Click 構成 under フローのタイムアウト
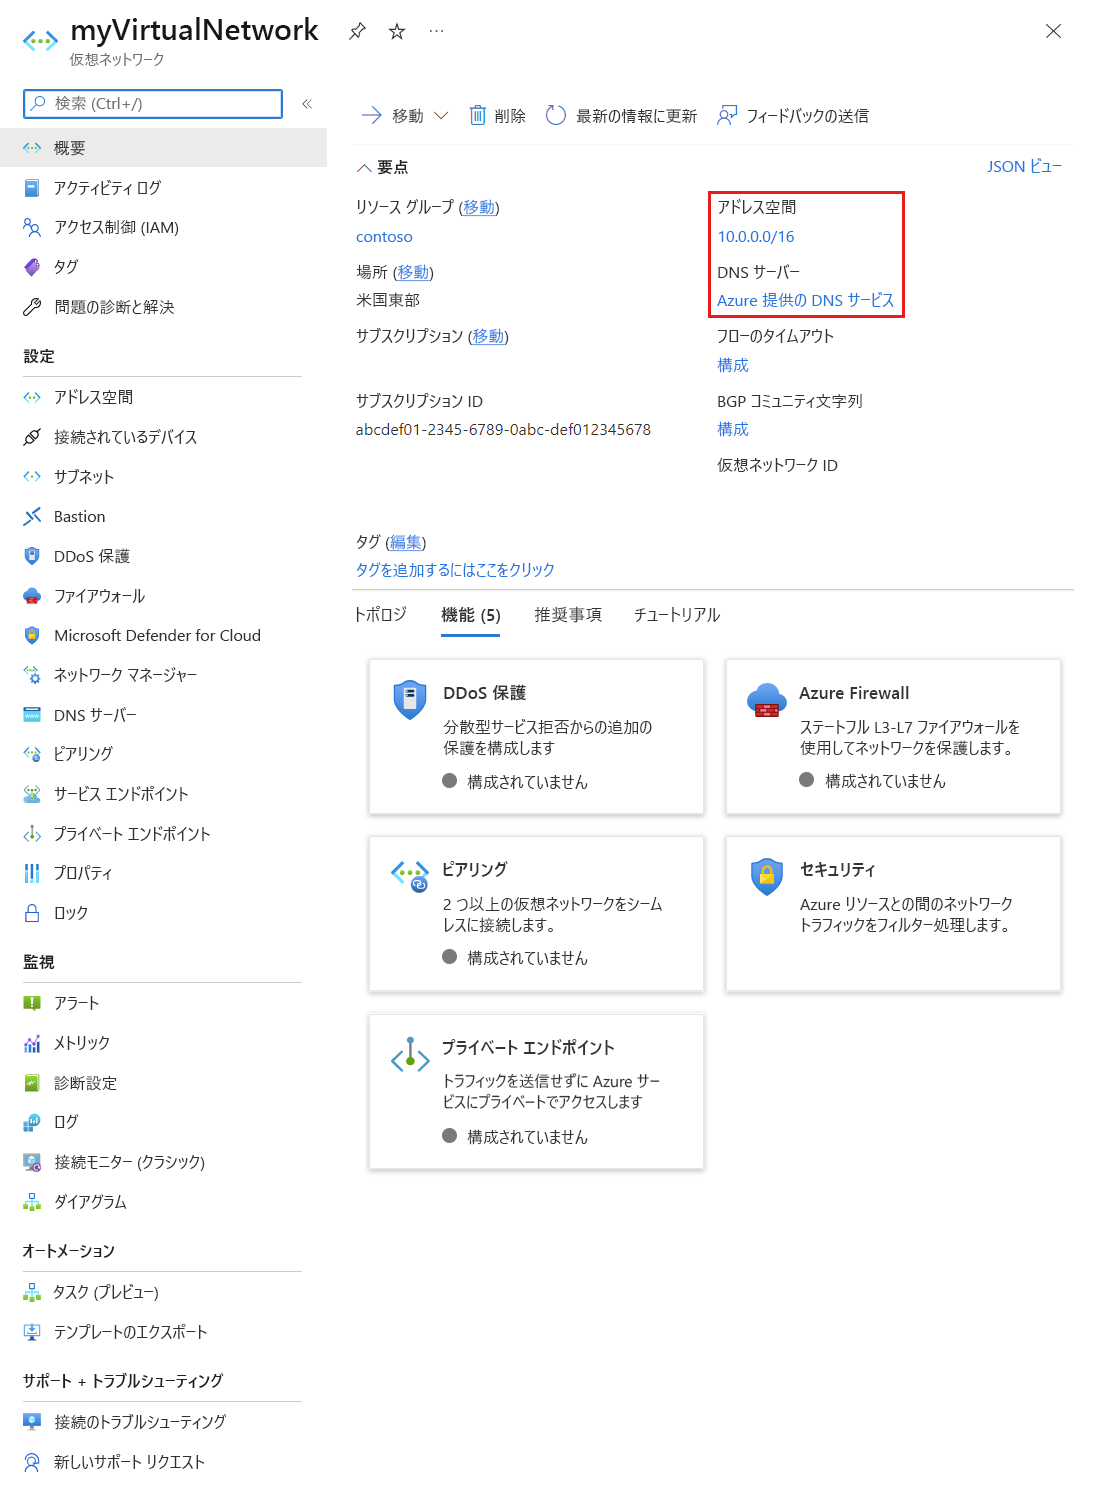Viewport: 1095px width, 1487px height. (733, 365)
